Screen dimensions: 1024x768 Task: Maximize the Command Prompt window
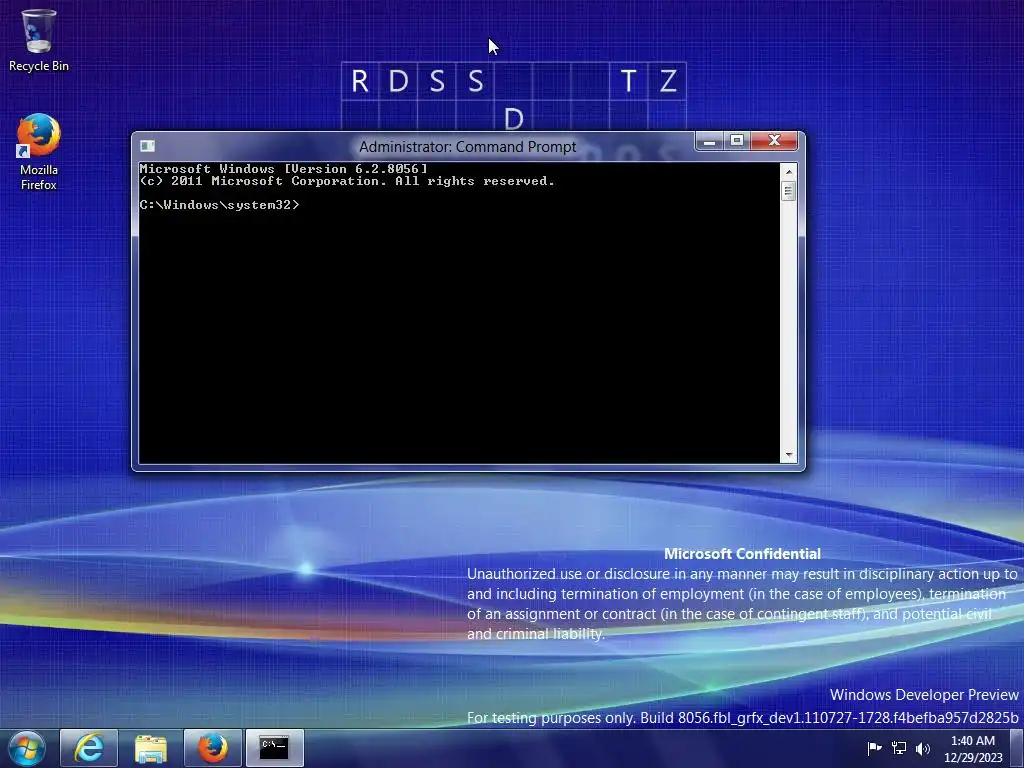[737, 141]
